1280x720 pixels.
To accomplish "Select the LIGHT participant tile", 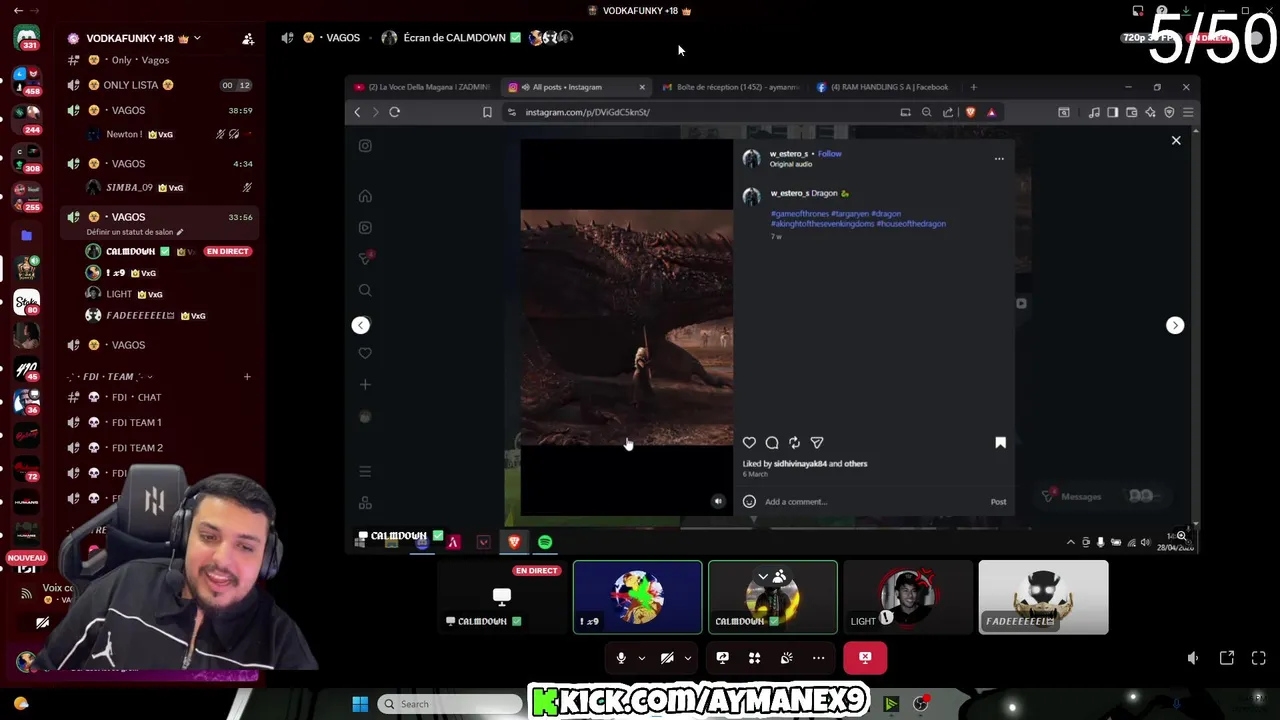I will point(908,597).
